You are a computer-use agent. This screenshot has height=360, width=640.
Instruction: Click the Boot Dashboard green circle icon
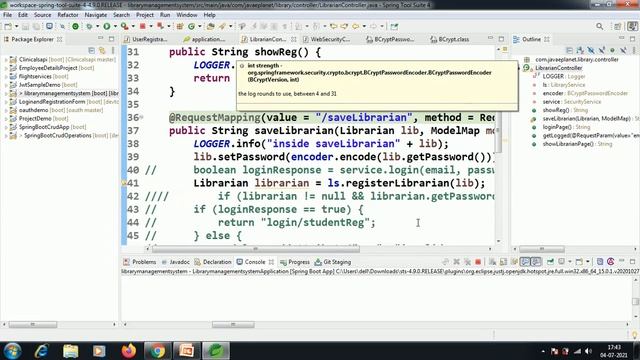coord(76,27)
